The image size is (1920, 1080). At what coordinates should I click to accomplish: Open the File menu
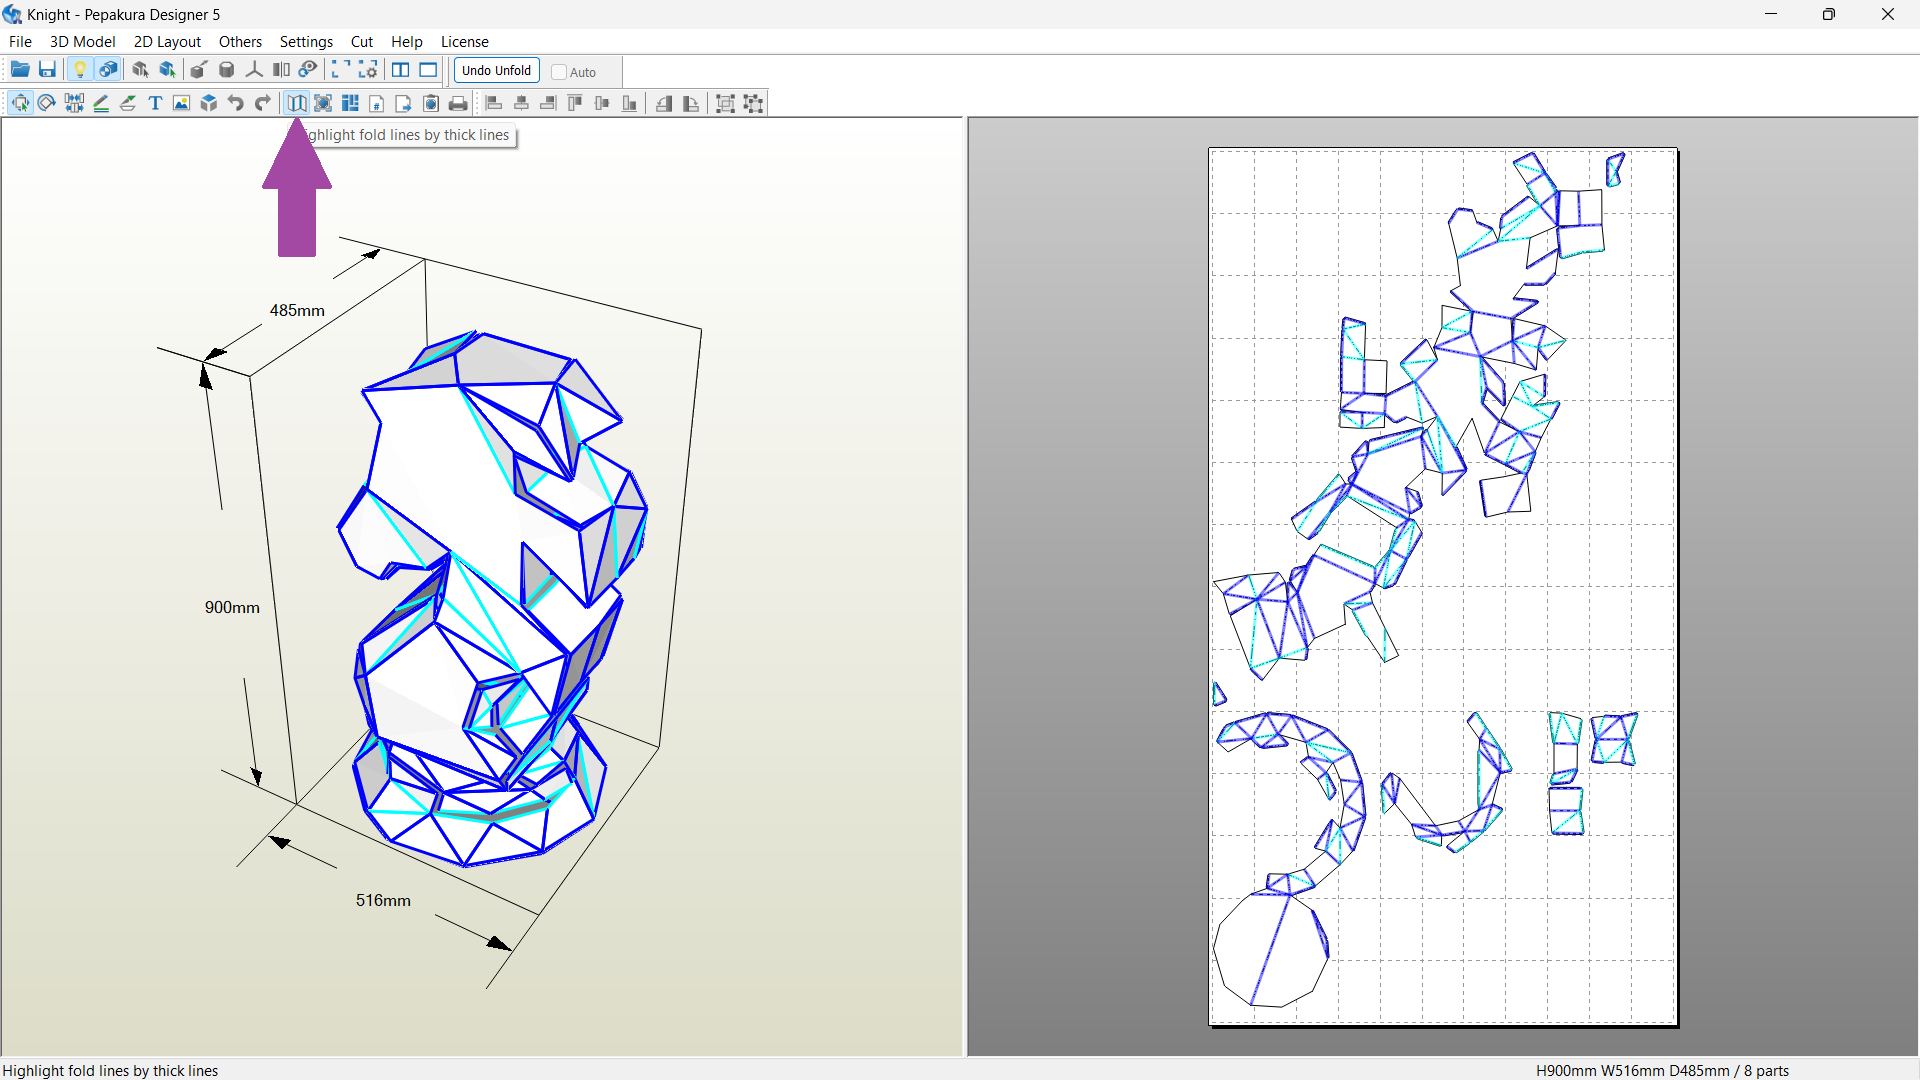click(x=20, y=42)
